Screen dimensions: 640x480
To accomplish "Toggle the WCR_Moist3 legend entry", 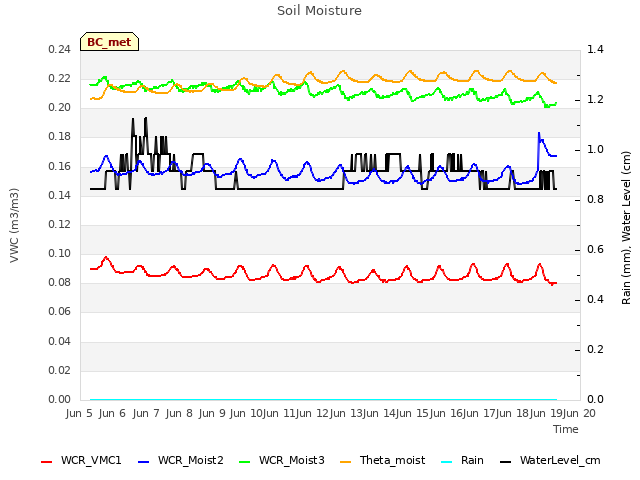I will click(282, 460).
